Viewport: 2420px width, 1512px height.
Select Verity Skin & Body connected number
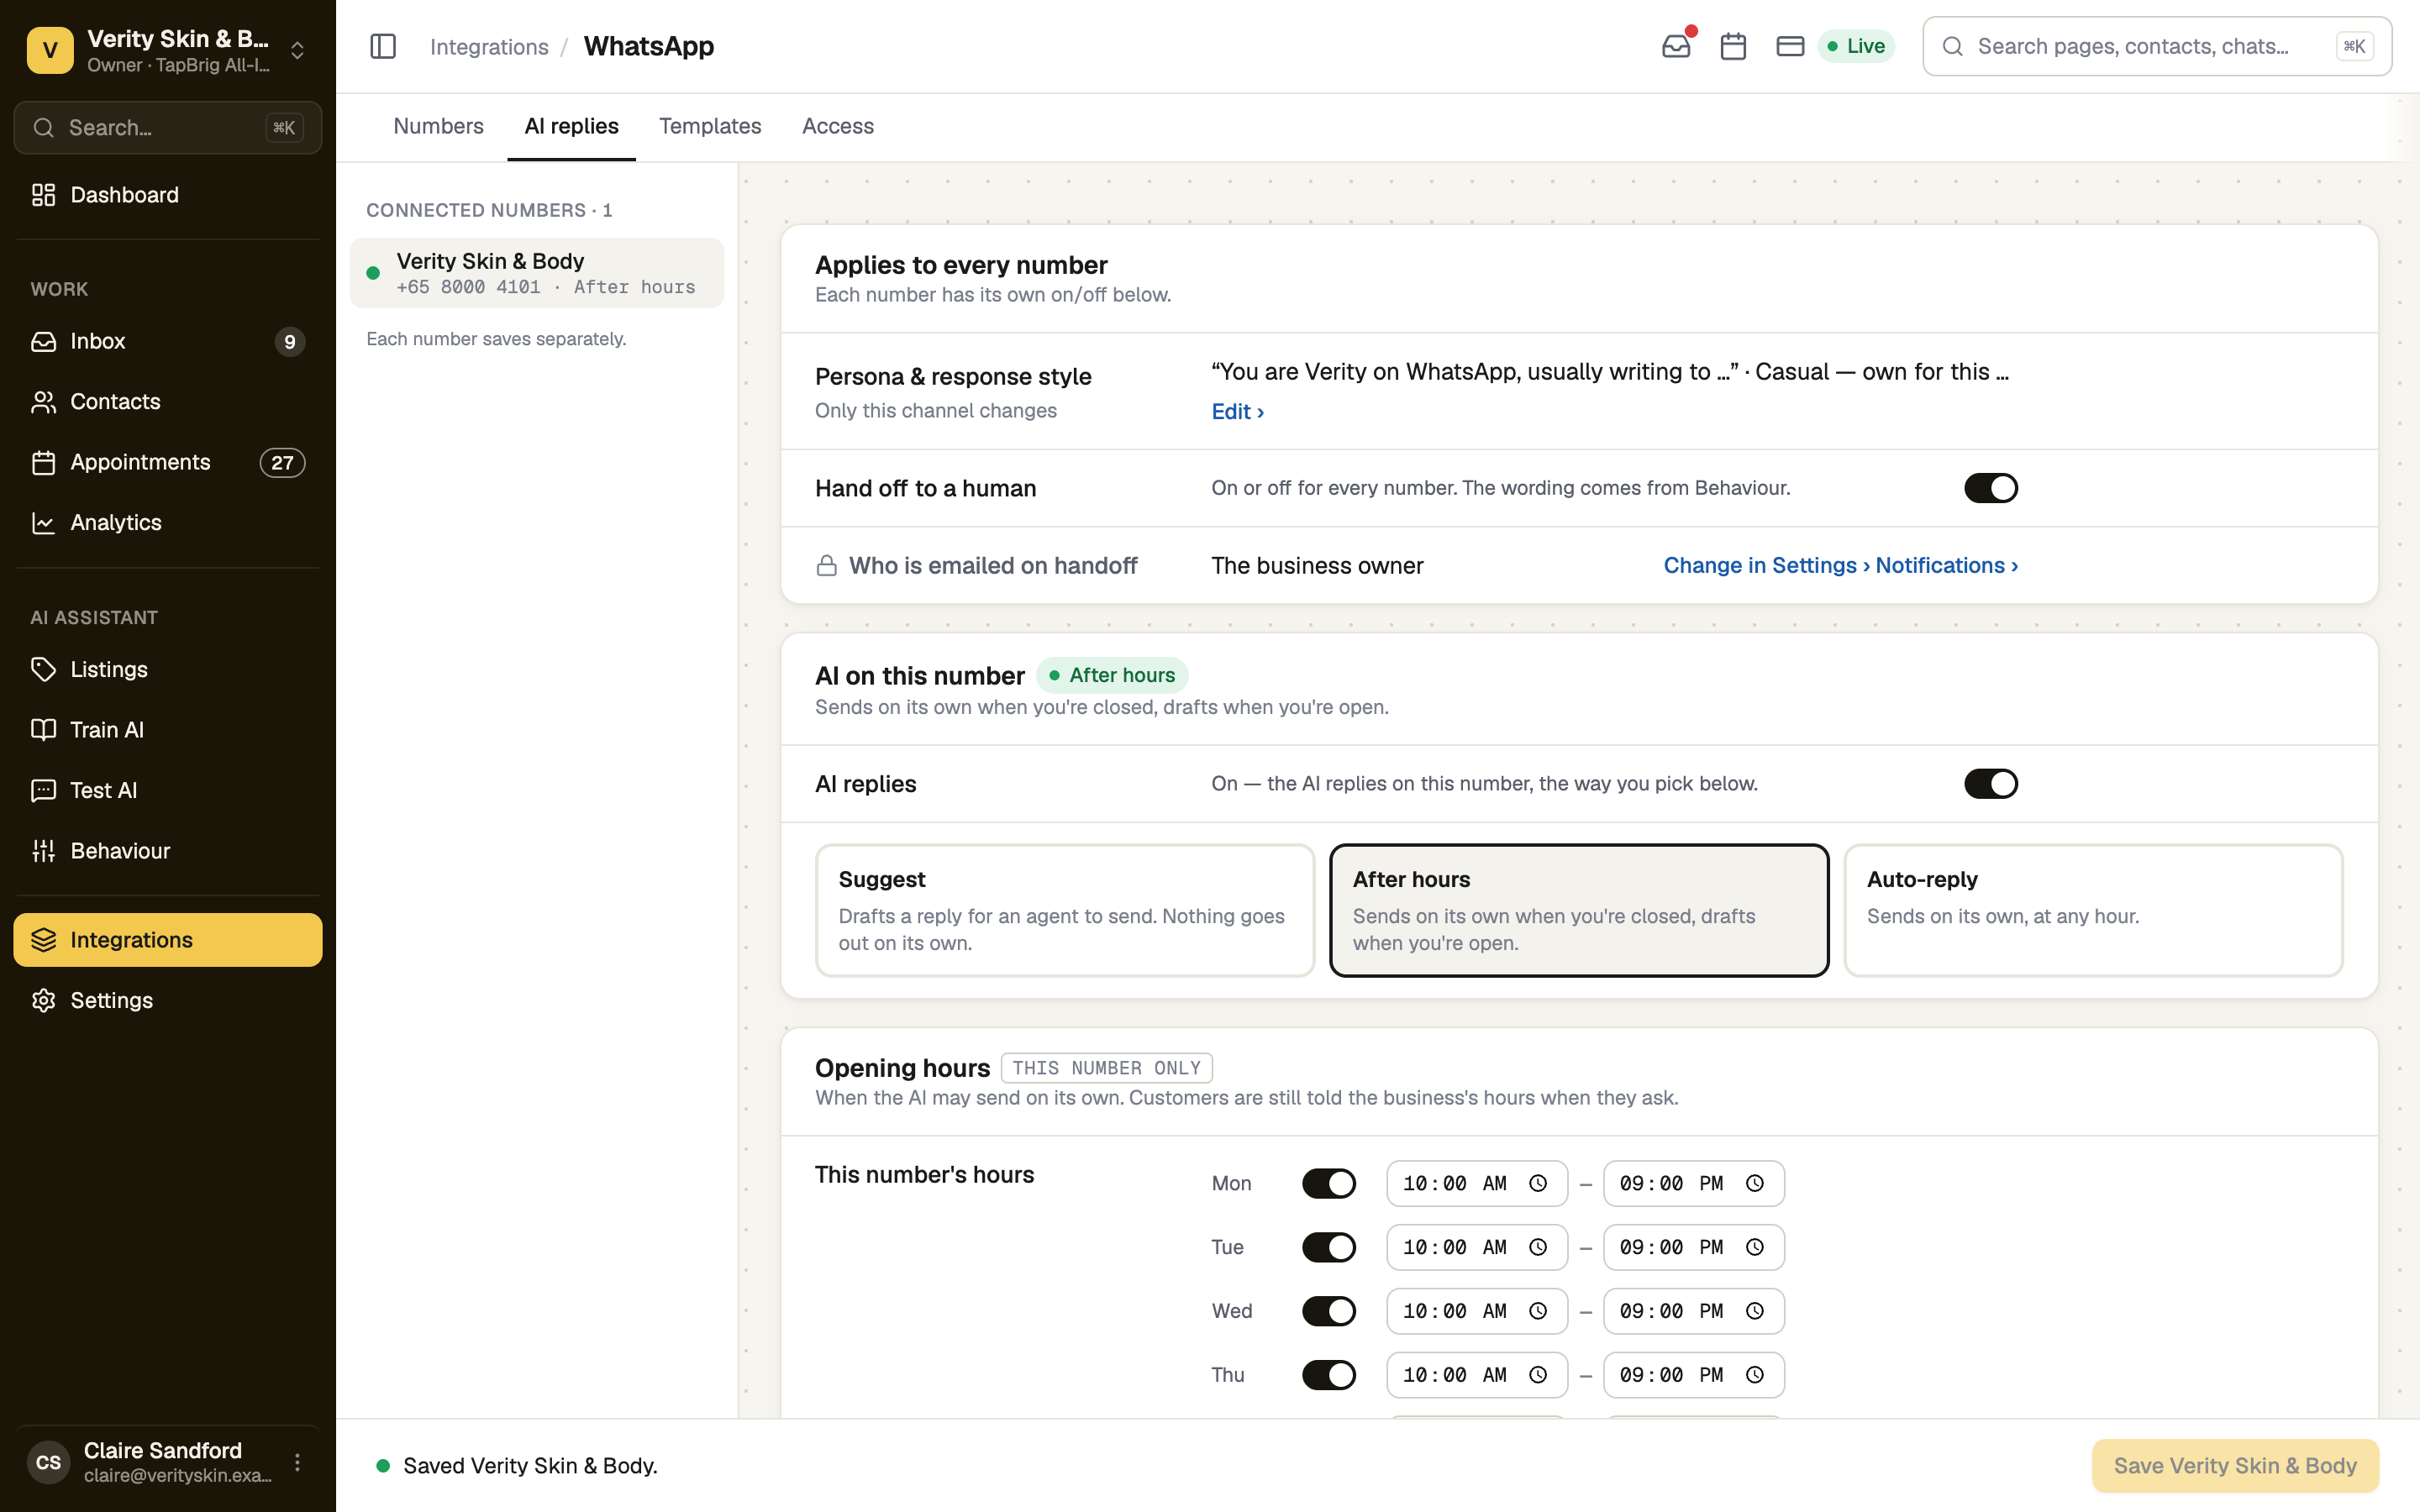tap(537, 273)
